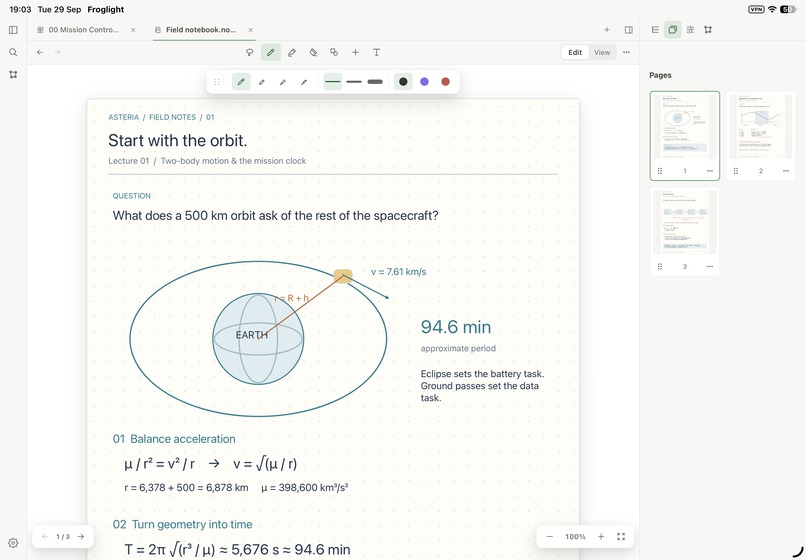
Task: Grab the floating pen palette drag handle
Action: click(217, 82)
